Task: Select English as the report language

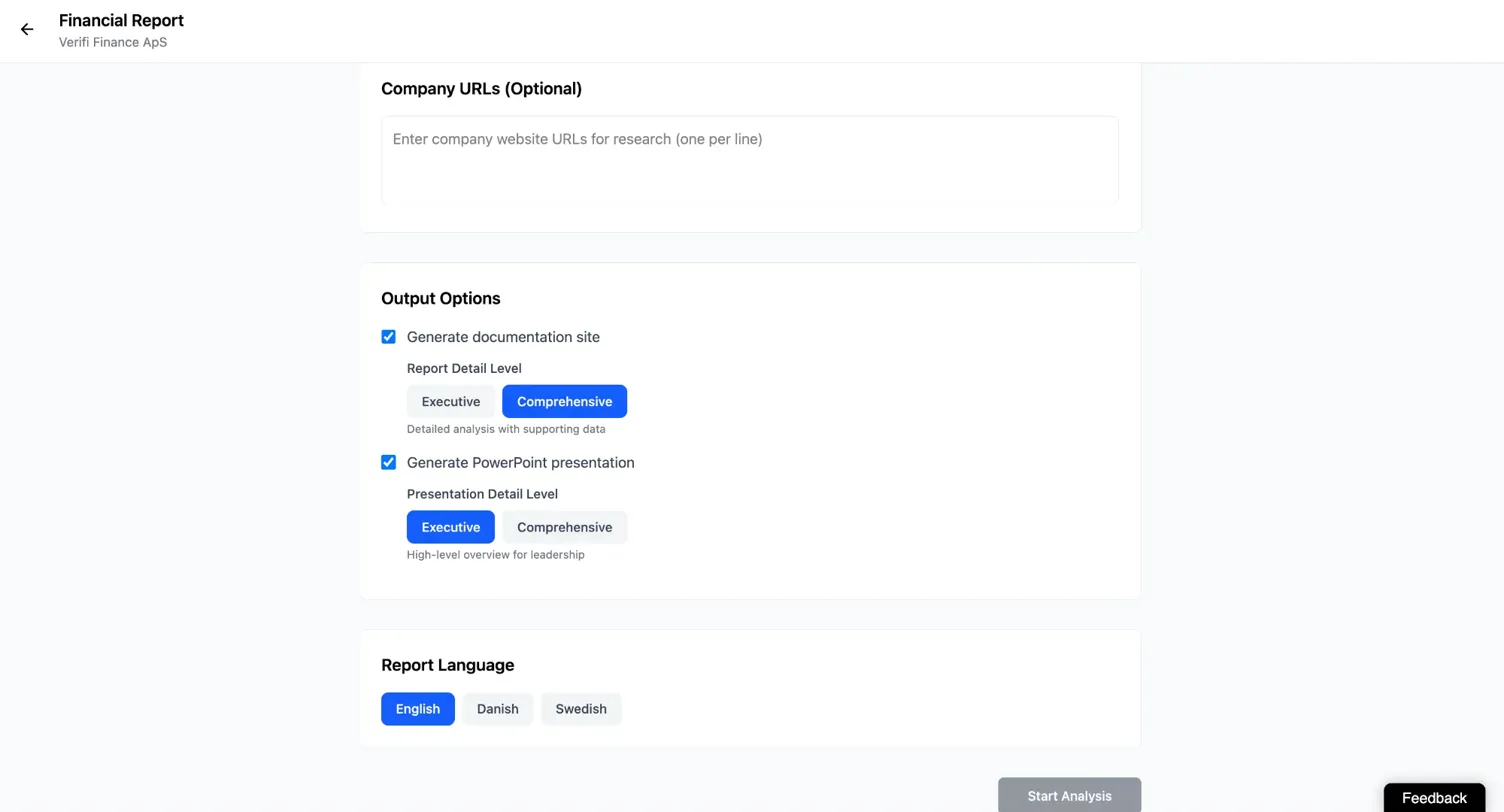Action: (417, 709)
